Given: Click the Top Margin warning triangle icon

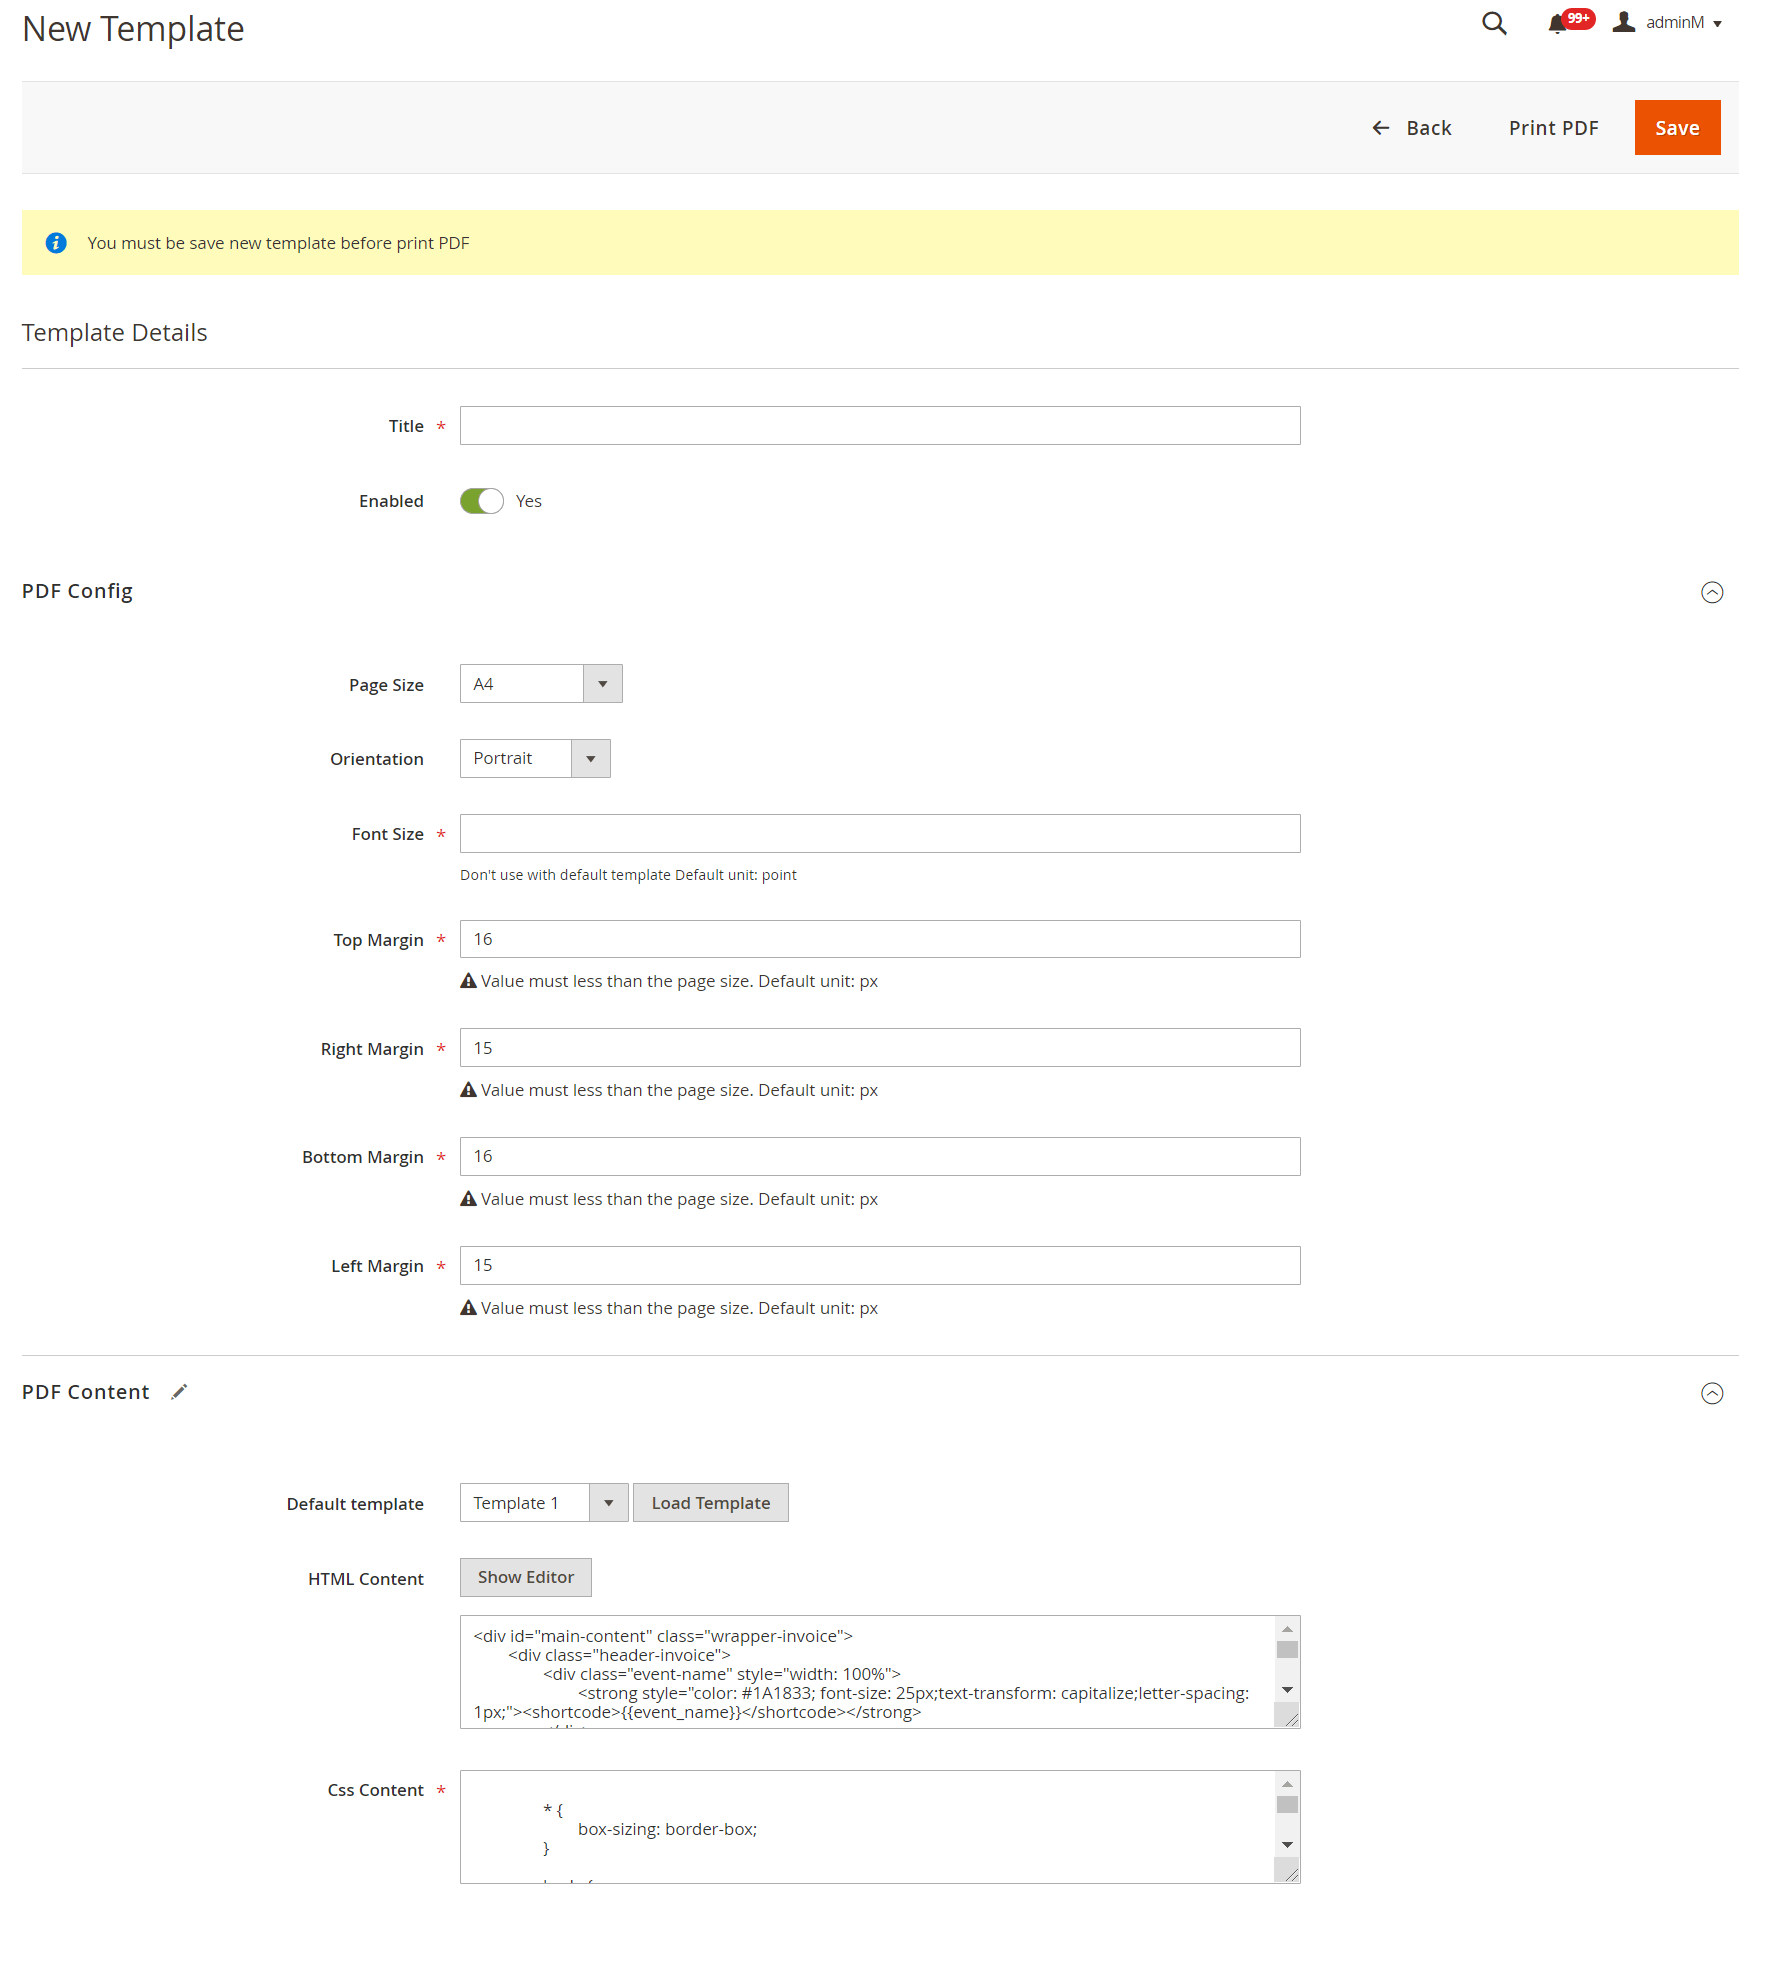Looking at the screenshot, I should (x=468, y=981).
